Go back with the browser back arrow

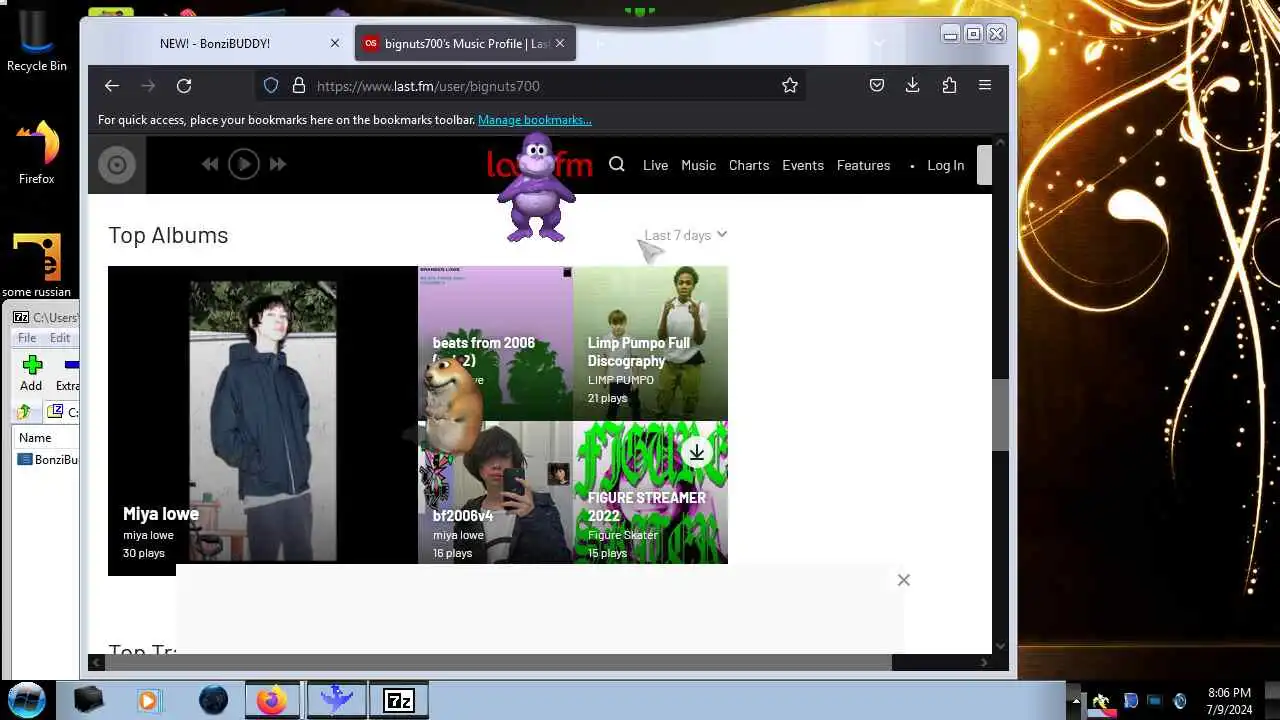pyautogui.click(x=112, y=86)
